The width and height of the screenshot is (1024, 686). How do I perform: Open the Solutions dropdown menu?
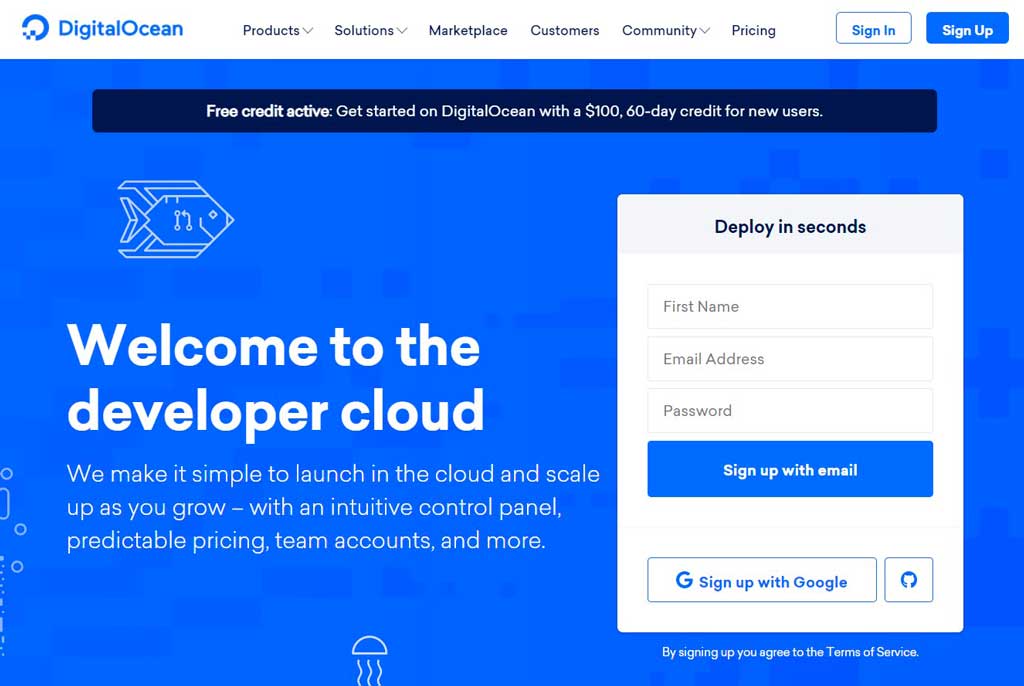pyautogui.click(x=370, y=31)
